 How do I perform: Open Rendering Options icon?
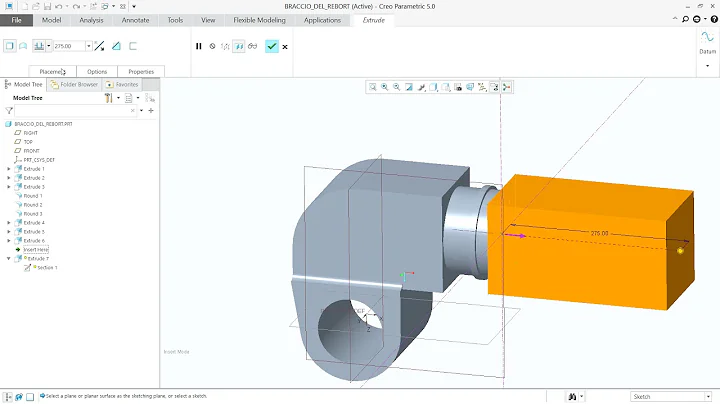421,87
